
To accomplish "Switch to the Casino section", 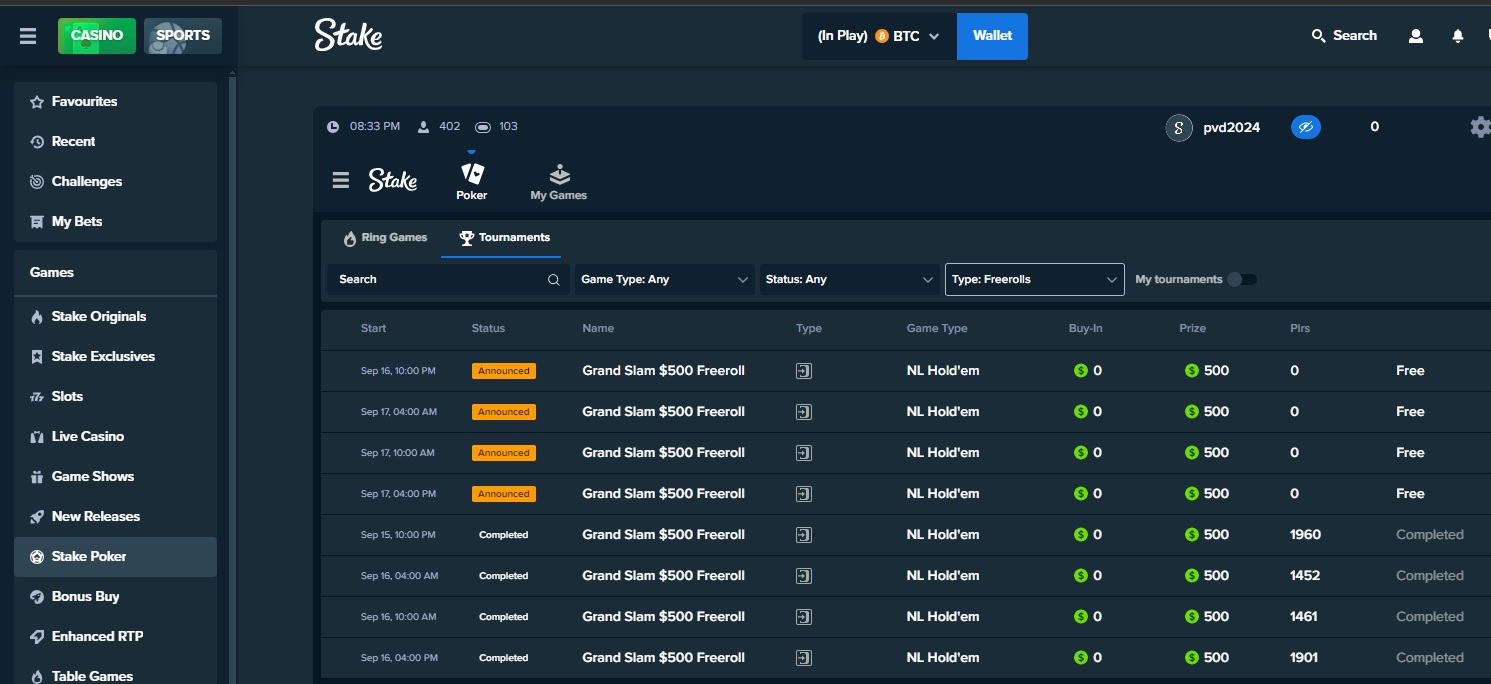I will [x=97, y=36].
